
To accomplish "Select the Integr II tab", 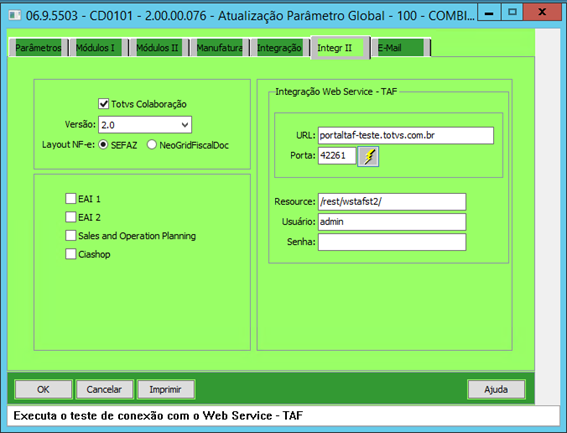I will [340, 47].
